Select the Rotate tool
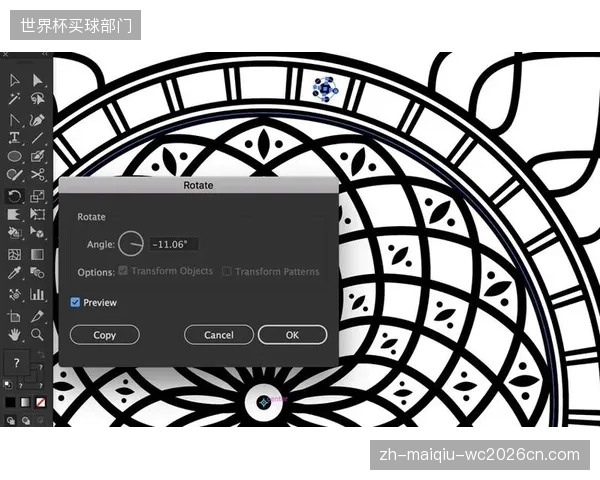This screenshot has width=600, height=480. coord(14,196)
